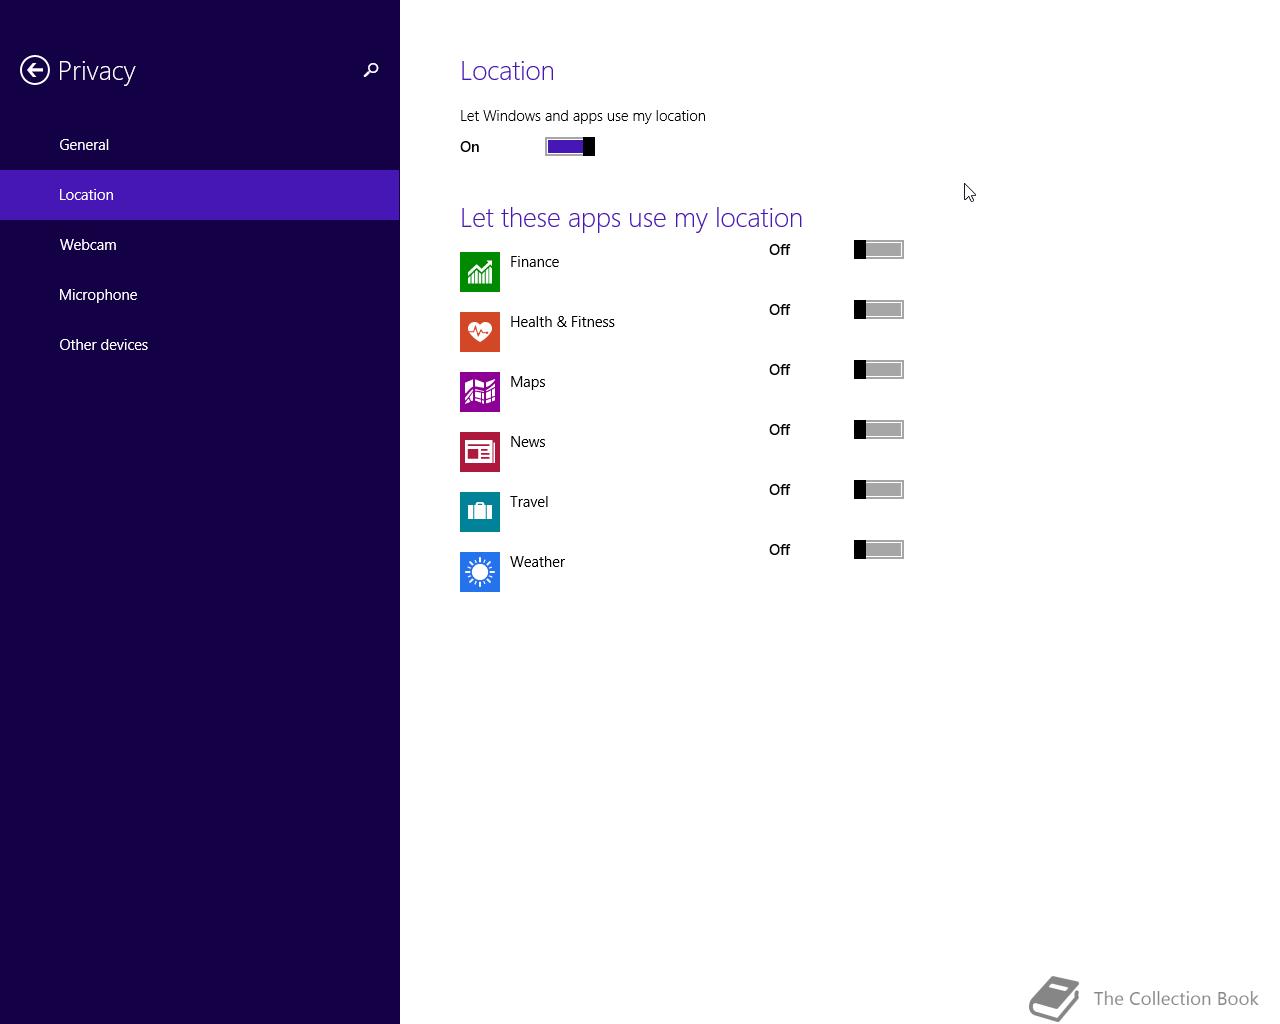Click the Finance app name
Image resolution: width=1280 pixels, height=1024 pixels.
click(x=534, y=262)
